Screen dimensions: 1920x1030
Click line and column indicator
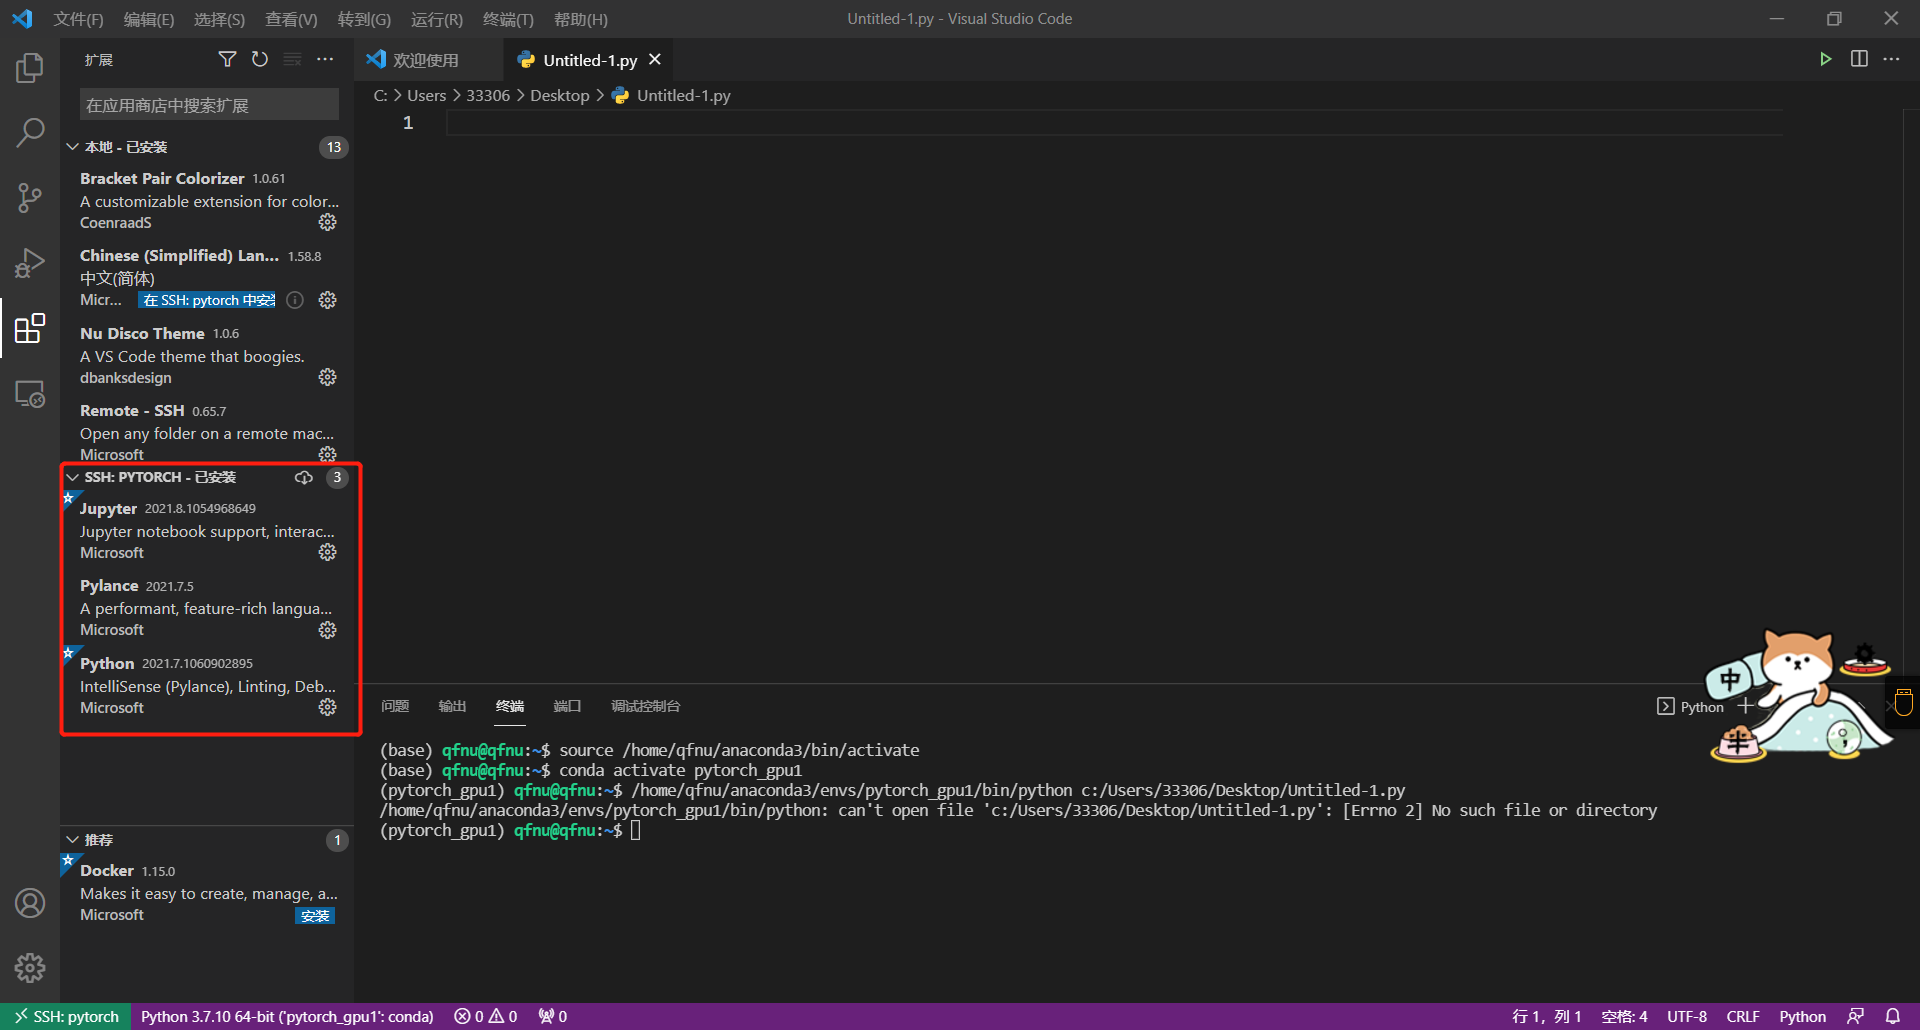click(x=1546, y=1016)
